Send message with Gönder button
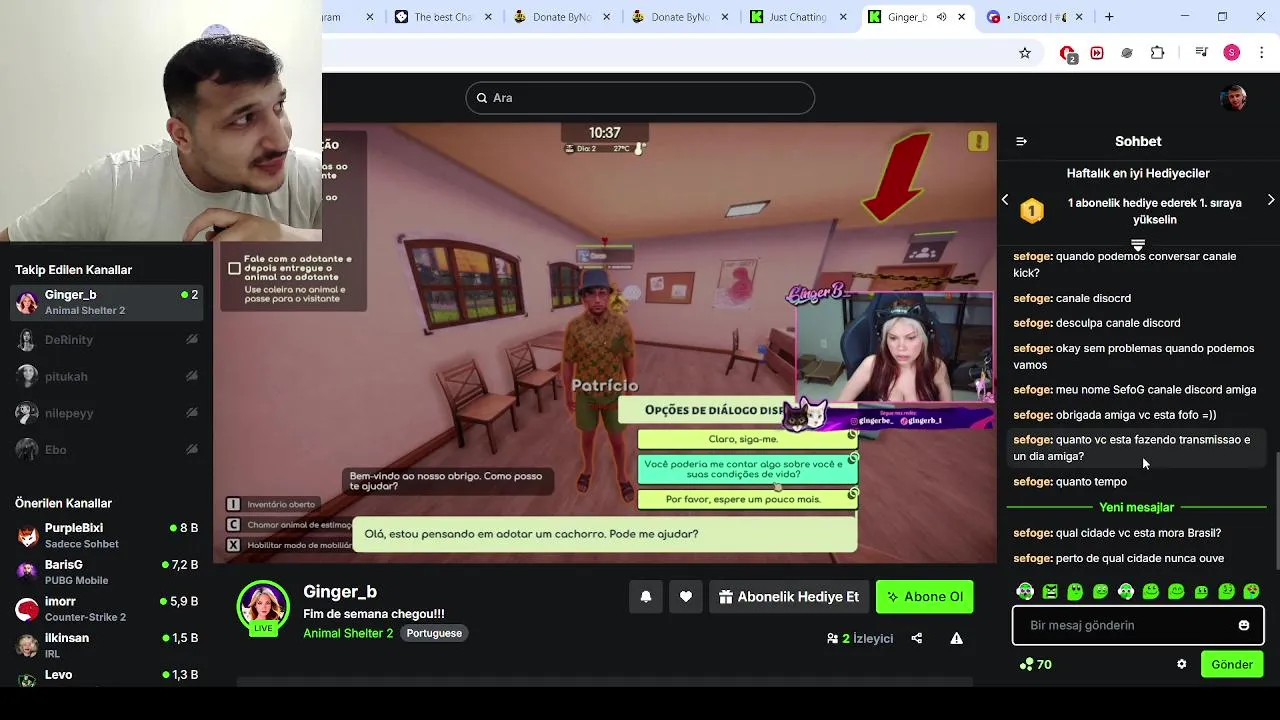 [x=1232, y=664]
